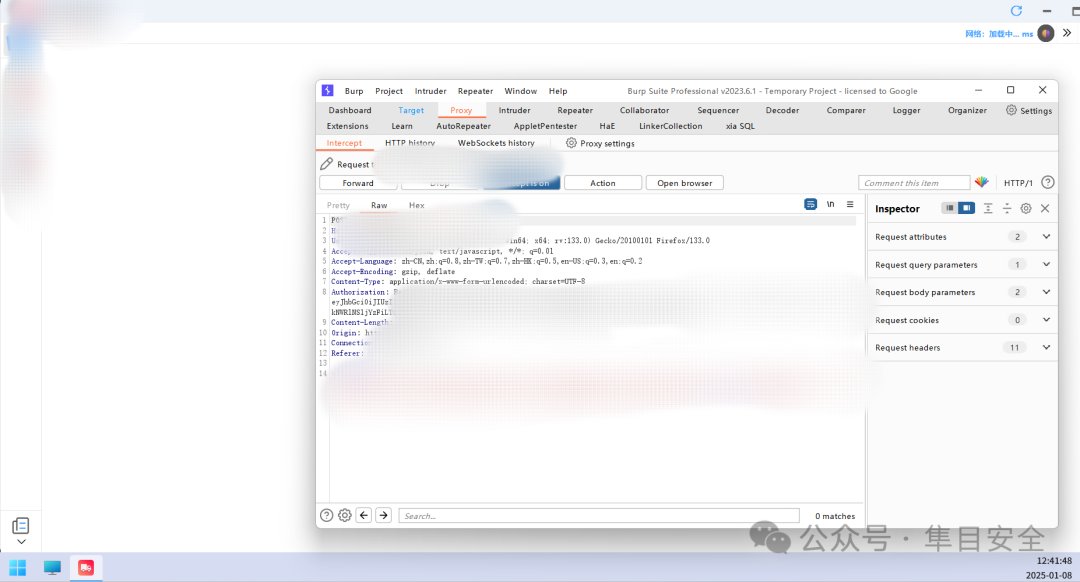
Task: Pick a highlight color for this item
Action: pos(982,183)
